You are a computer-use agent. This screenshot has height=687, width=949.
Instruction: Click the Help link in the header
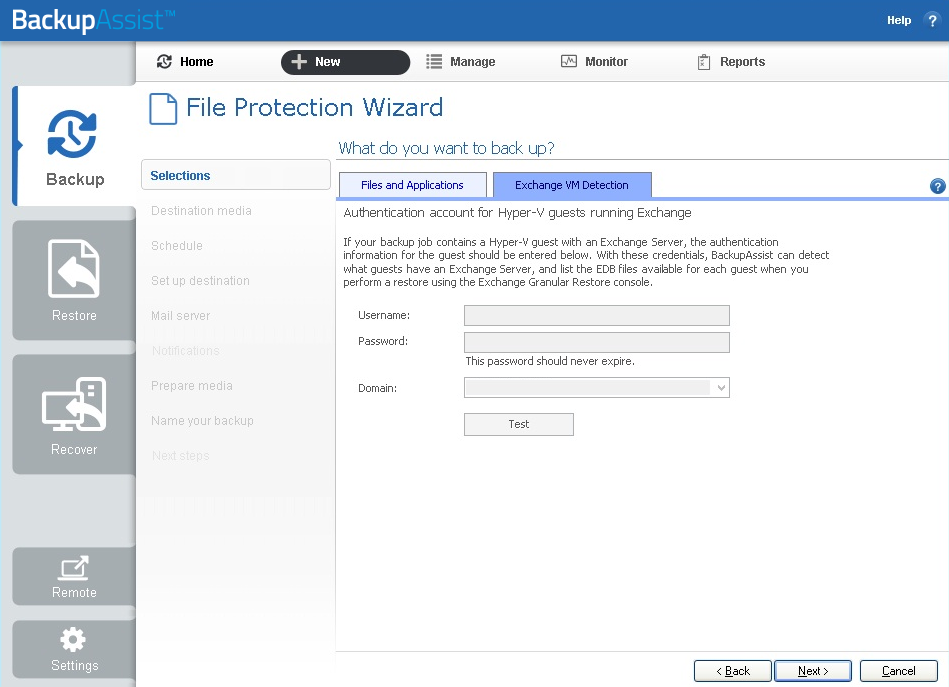(x=899, y=21)
